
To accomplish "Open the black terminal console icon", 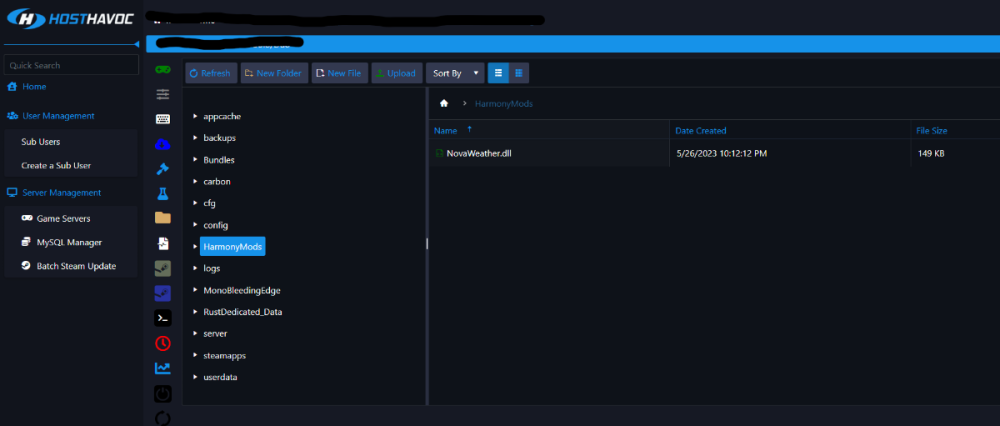I will coord(162,318).
